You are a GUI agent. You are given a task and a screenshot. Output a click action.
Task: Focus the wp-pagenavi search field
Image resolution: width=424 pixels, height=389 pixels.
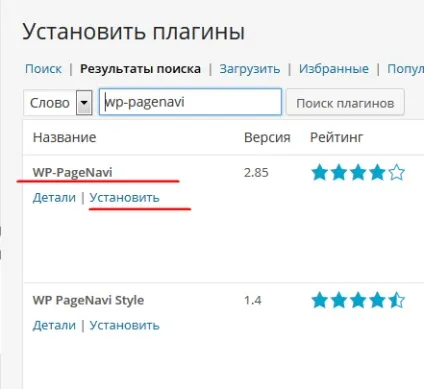[x=190, y=102]
